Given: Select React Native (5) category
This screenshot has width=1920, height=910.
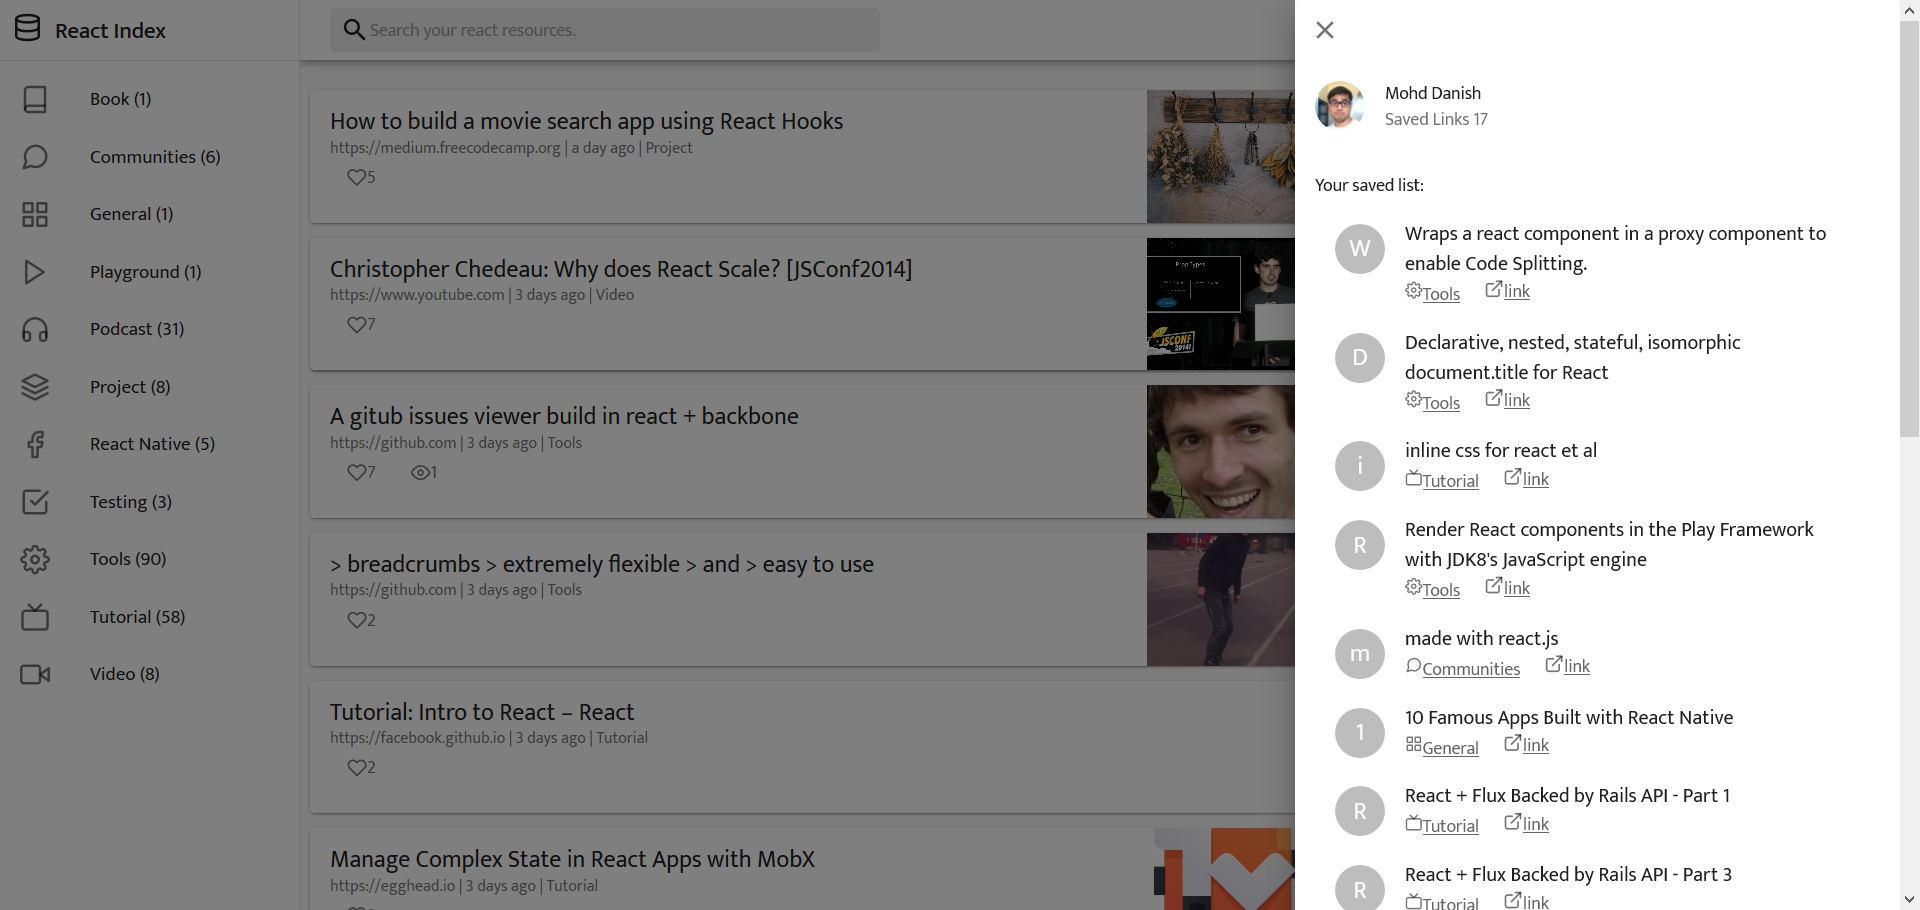Looking at the screenshot, I should (x=150, y=444).
